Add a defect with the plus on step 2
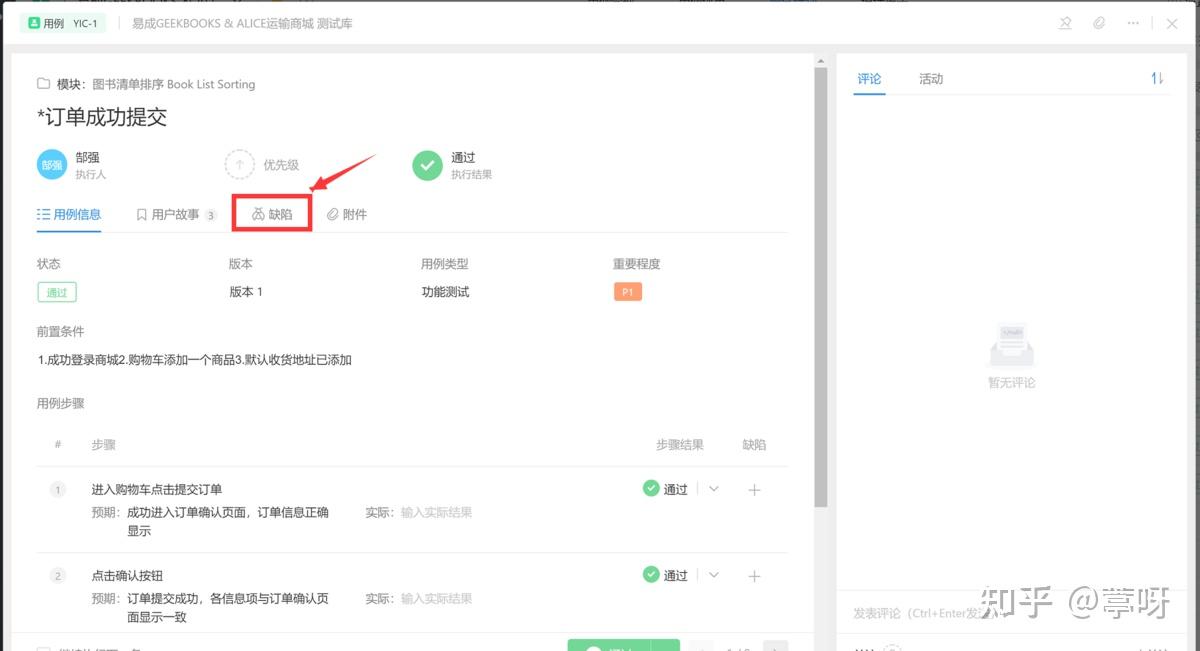1200x651 pixels. [x=754, y=575]
